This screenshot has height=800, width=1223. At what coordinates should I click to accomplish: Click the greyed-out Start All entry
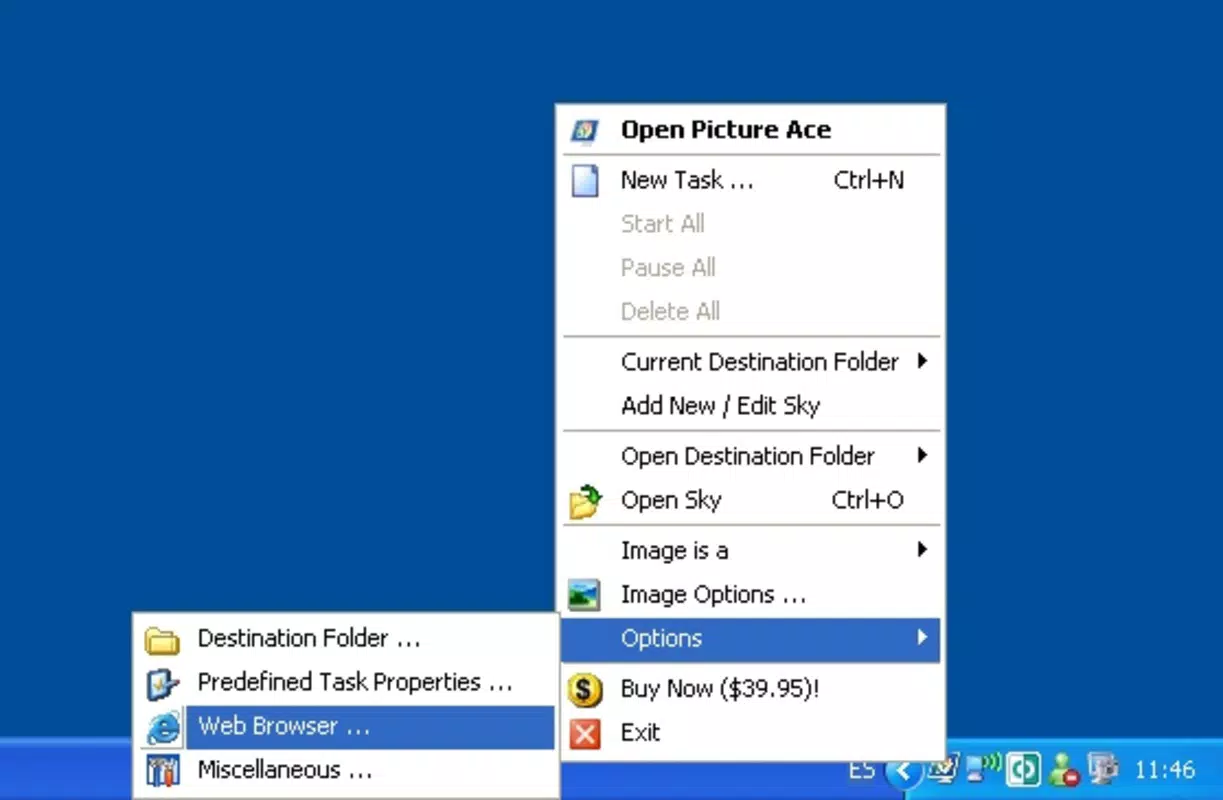pyautogui.click(x=751, y=224)
